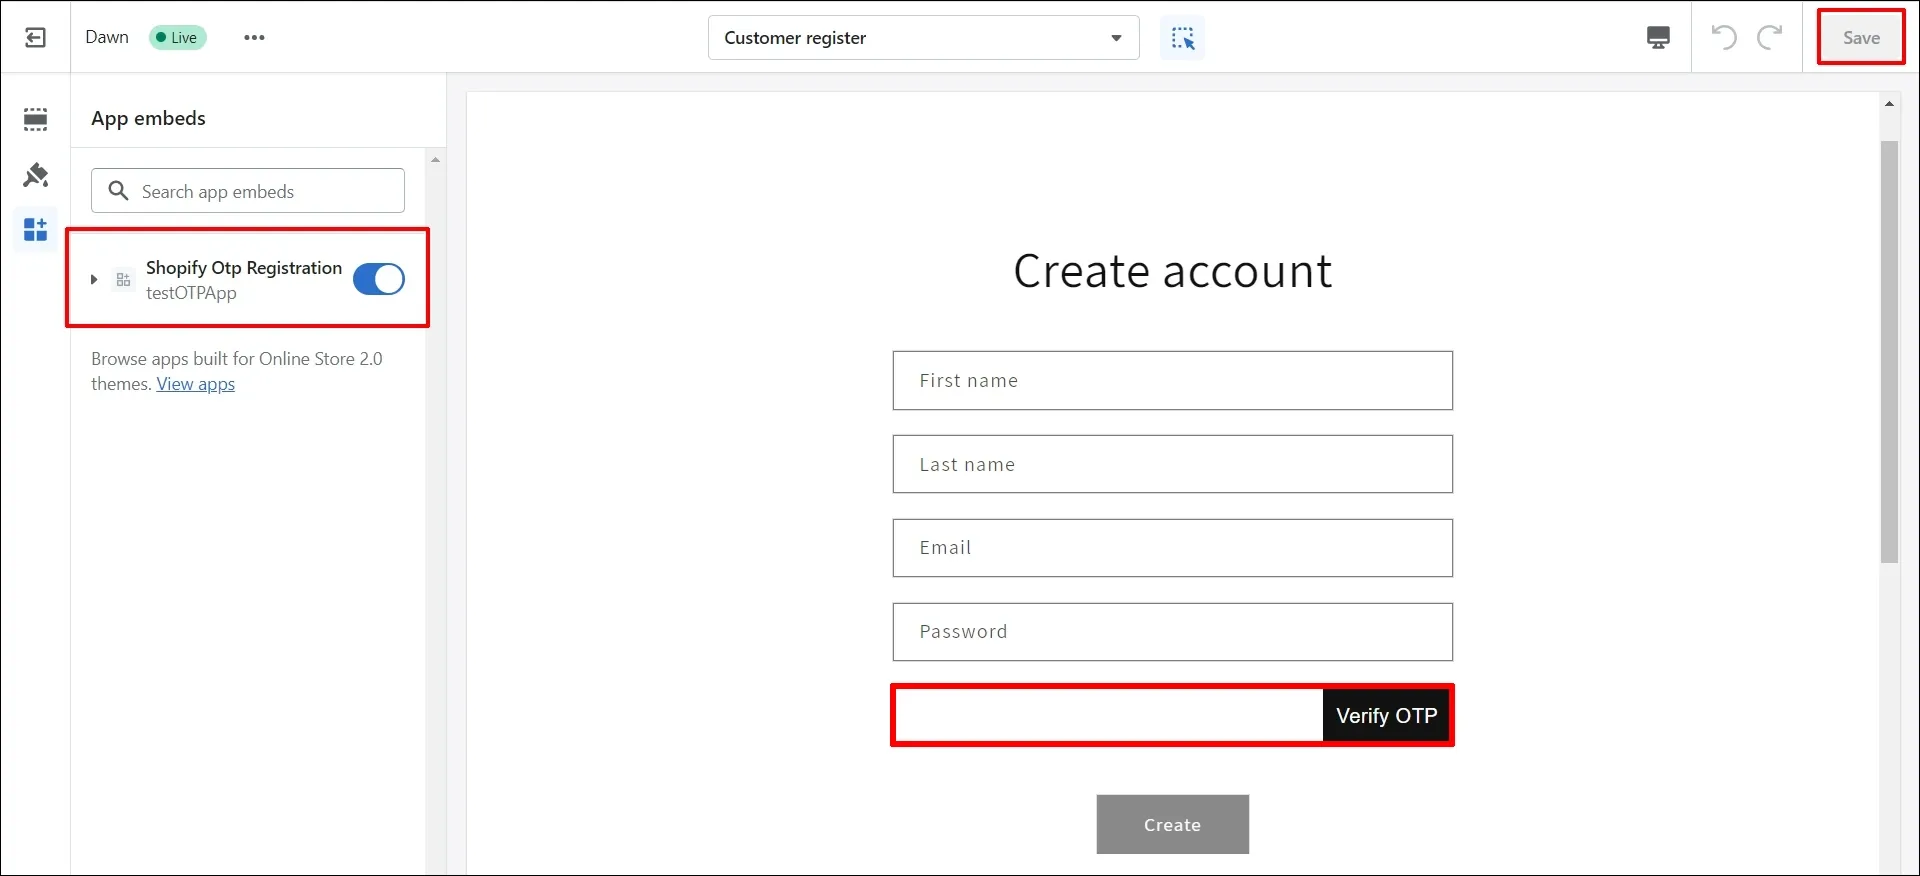
Task: Focus the Search app embeds field
Action: pos(248,190)
